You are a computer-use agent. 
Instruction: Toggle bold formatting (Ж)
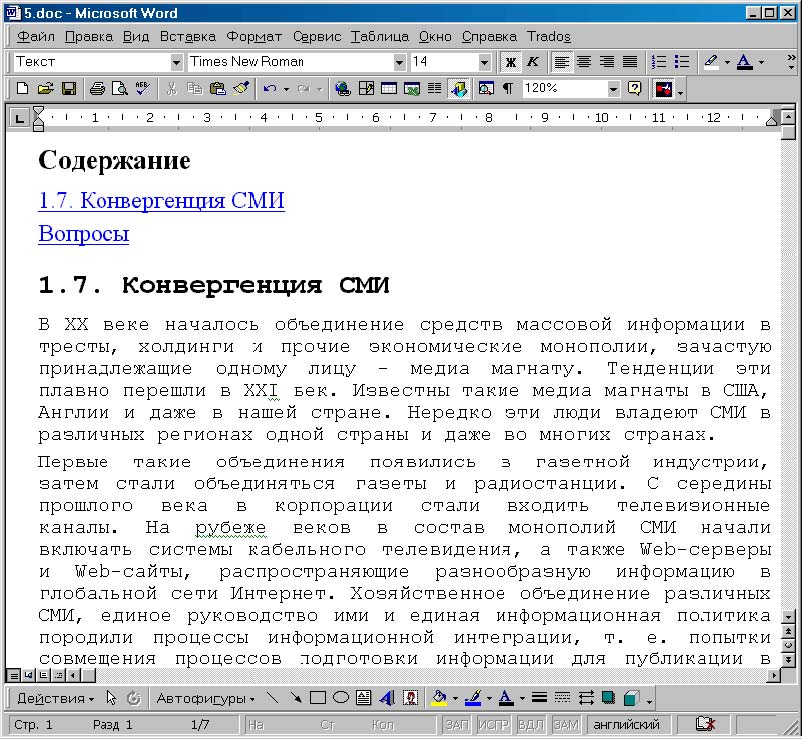(x=510, y=62)
